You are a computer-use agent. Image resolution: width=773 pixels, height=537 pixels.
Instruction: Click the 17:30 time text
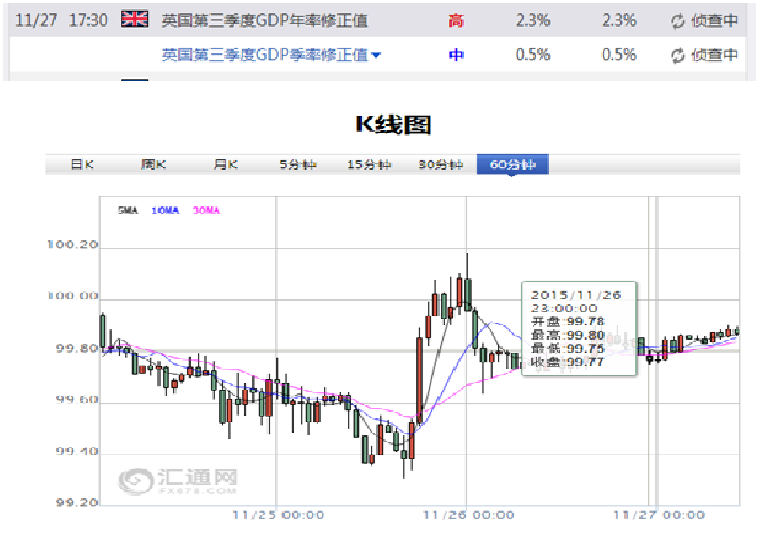click(88, 20)
